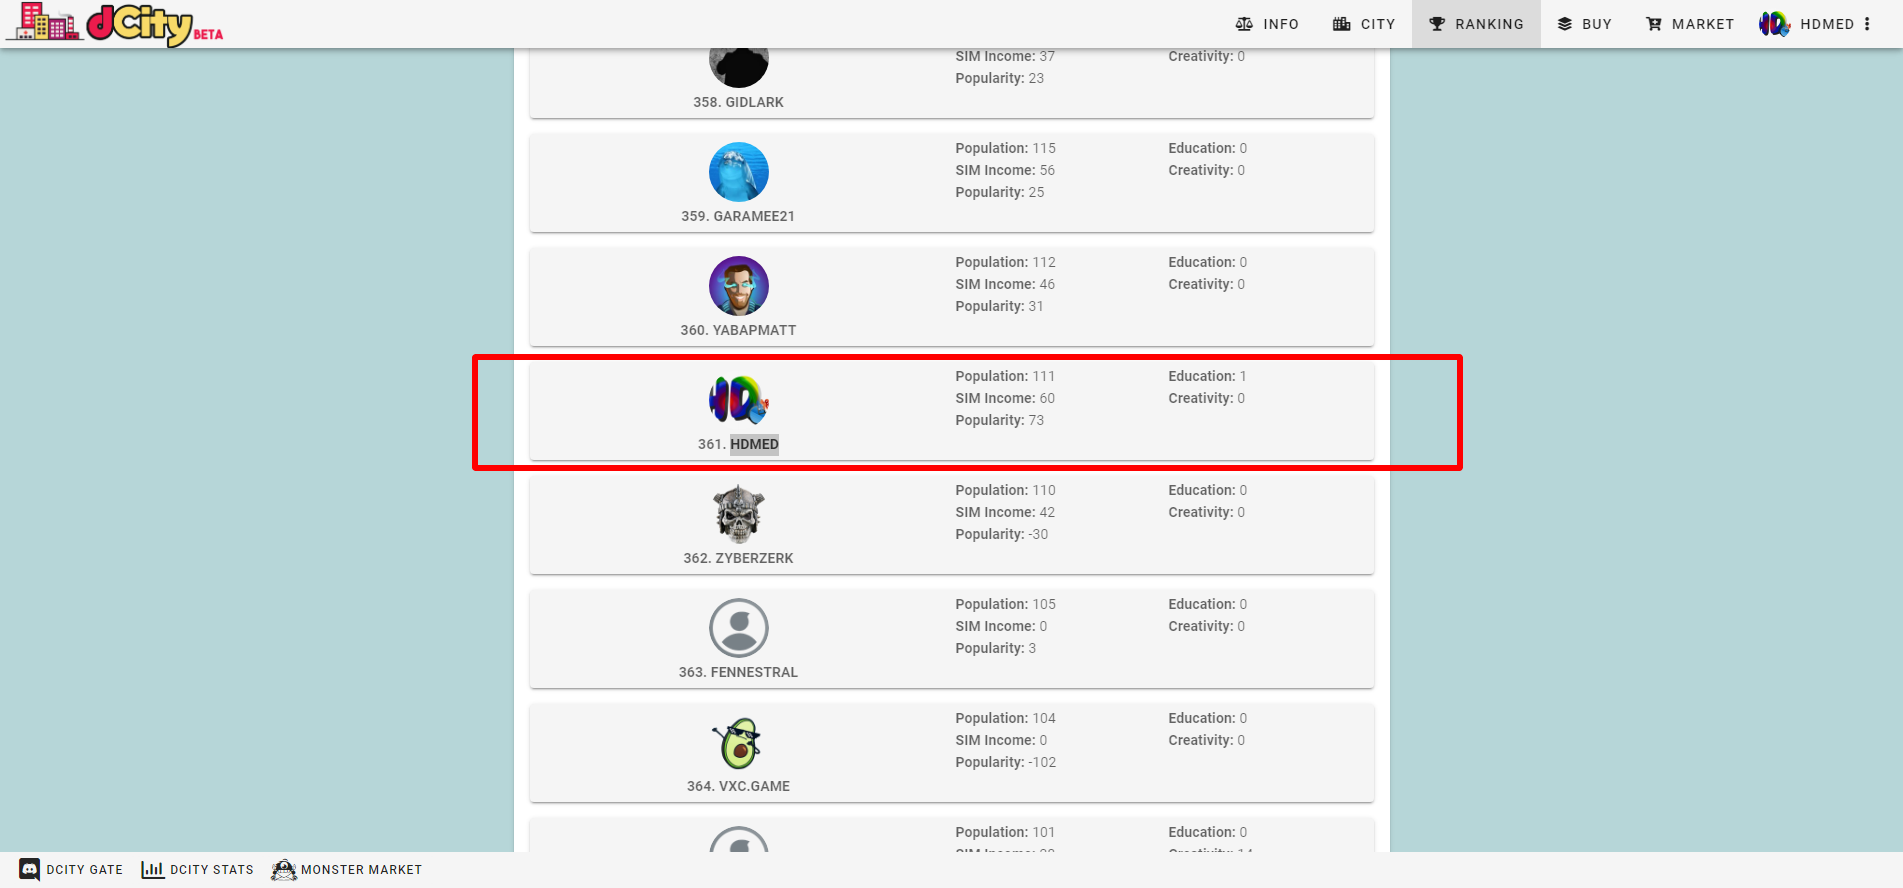Open 359. GARAMEE21 player name
This screenshot has height=888, width=1903.
pyautogui.click(x=739, y=216)
